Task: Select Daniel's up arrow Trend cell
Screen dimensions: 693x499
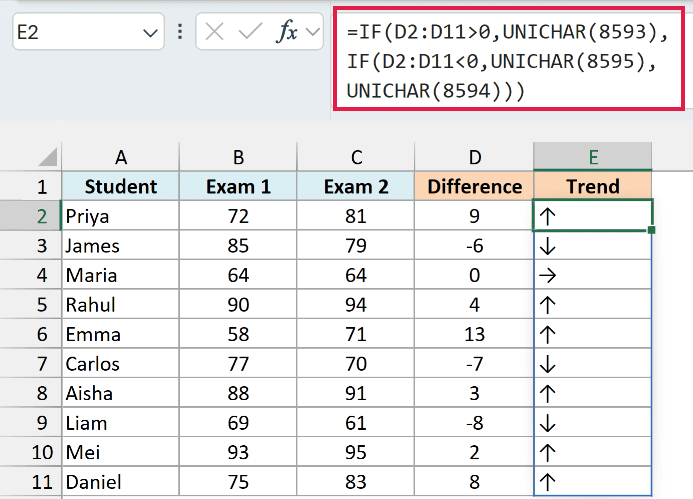Action: [x=593, y=482]
